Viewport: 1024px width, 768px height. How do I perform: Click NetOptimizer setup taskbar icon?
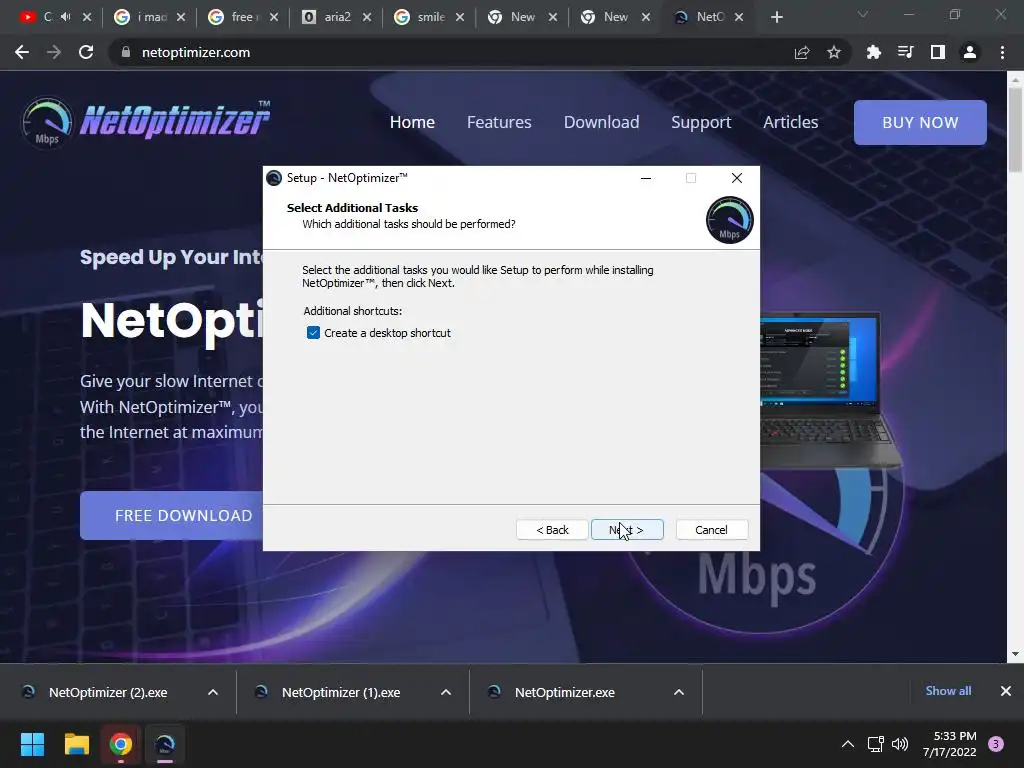165,744
